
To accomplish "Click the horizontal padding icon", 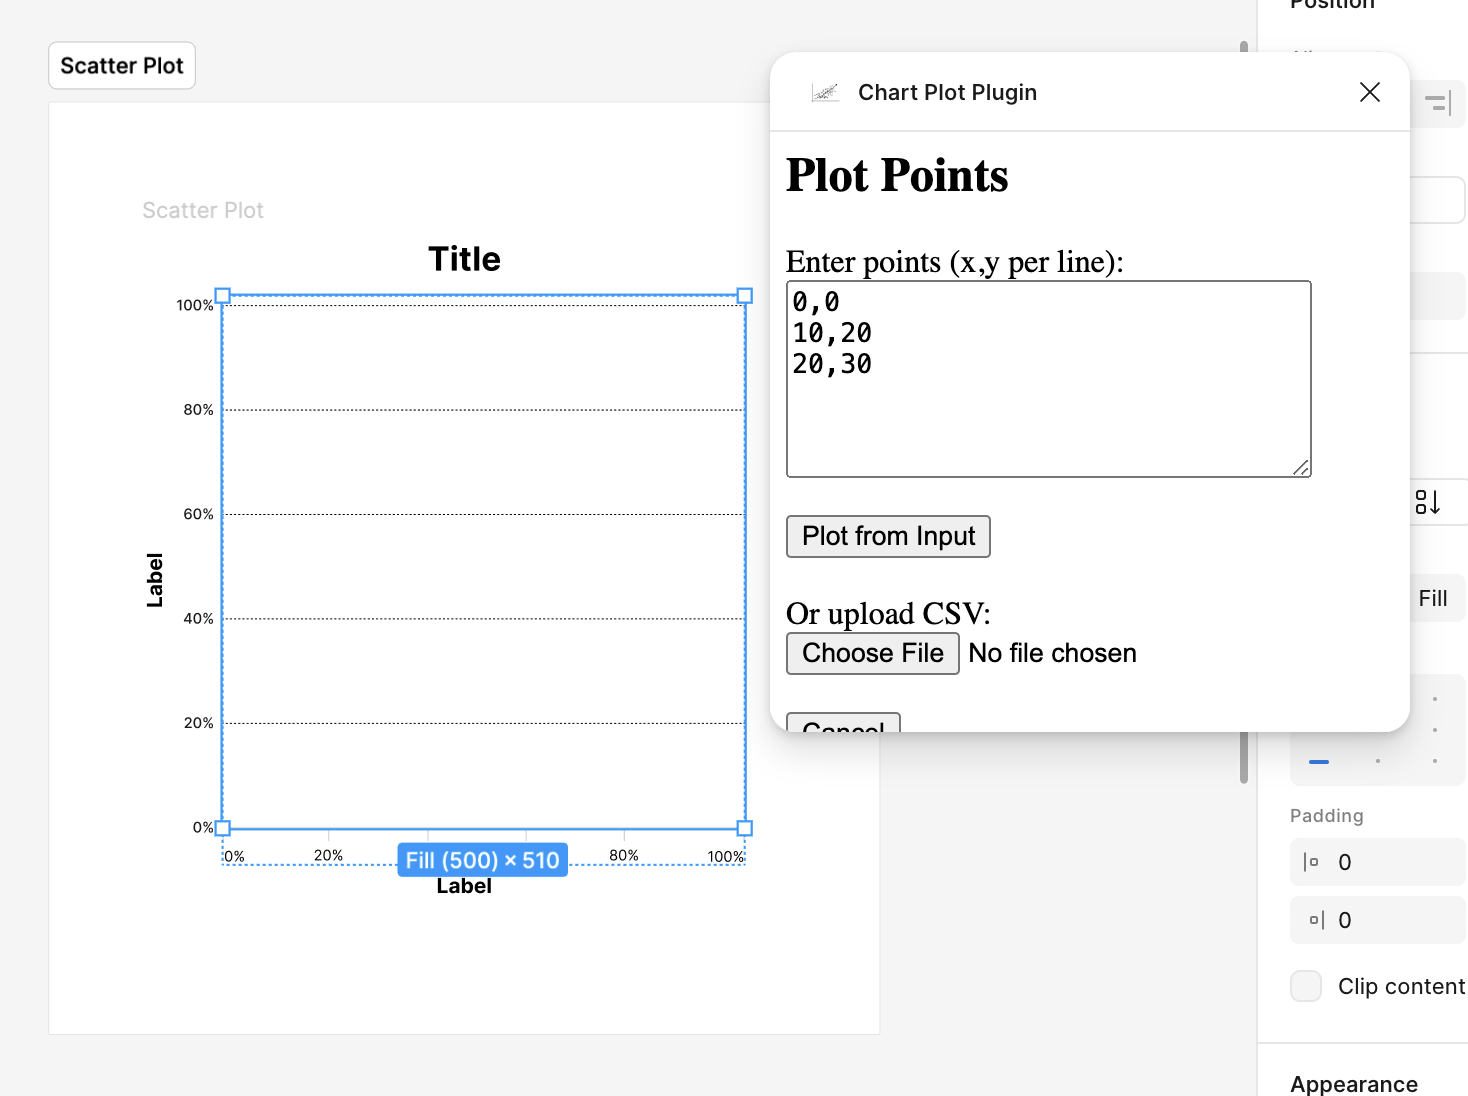I will point(1312,862).
